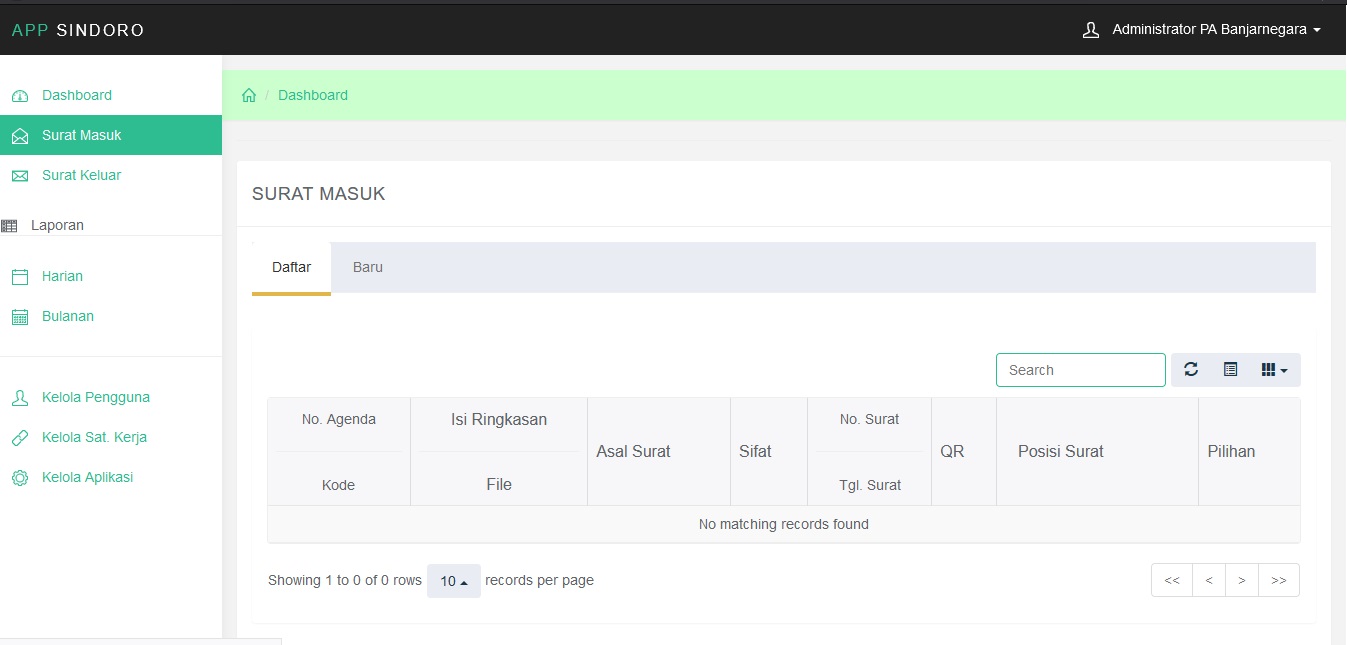Click the Surat Keluar envelope icon

click(20, 176)
